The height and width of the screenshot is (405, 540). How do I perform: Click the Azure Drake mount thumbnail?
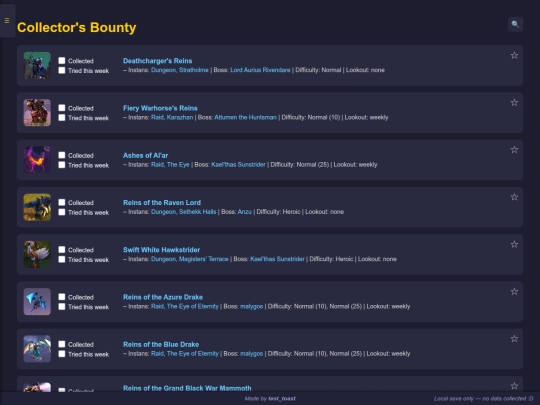click(37, 302)
